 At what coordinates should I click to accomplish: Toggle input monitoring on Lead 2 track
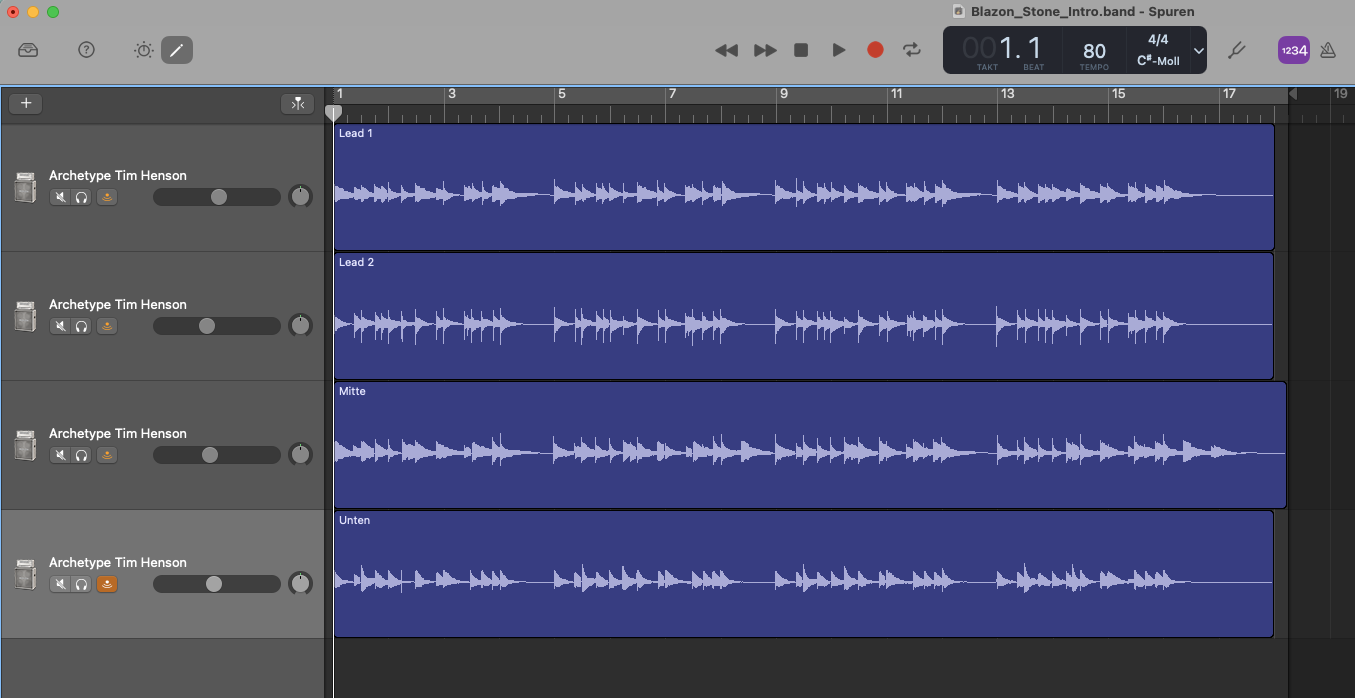(x=107, y=326)
